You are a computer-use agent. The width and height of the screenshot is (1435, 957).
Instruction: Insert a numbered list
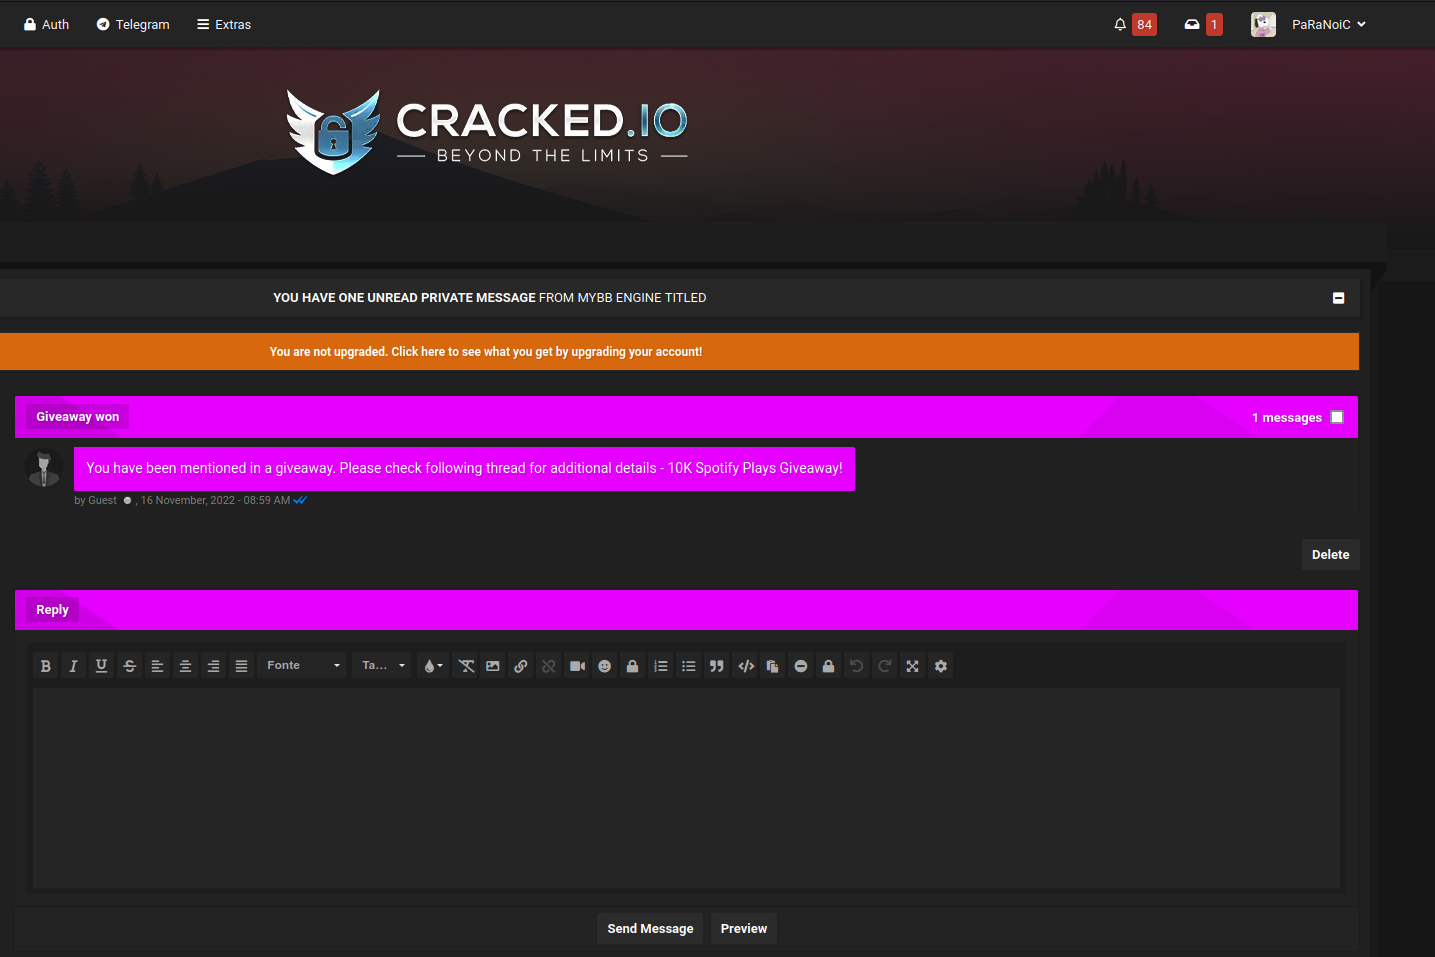pyautogui.click(x=660, y=666)
